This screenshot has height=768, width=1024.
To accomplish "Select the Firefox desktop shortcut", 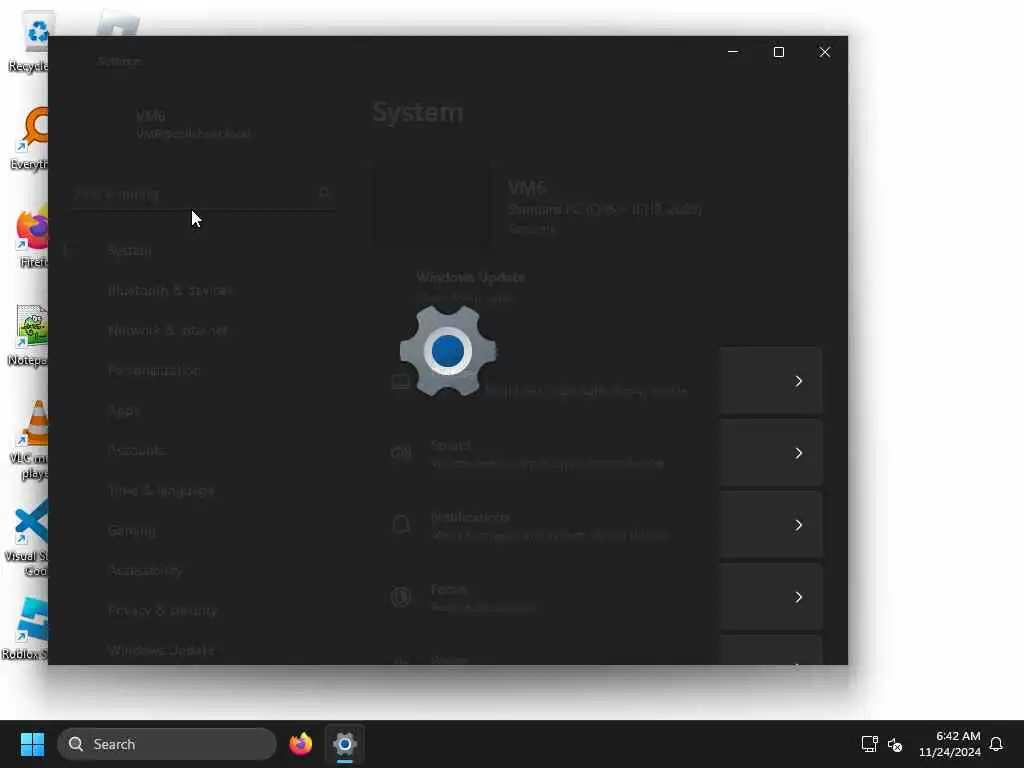I will pos(31,236).
